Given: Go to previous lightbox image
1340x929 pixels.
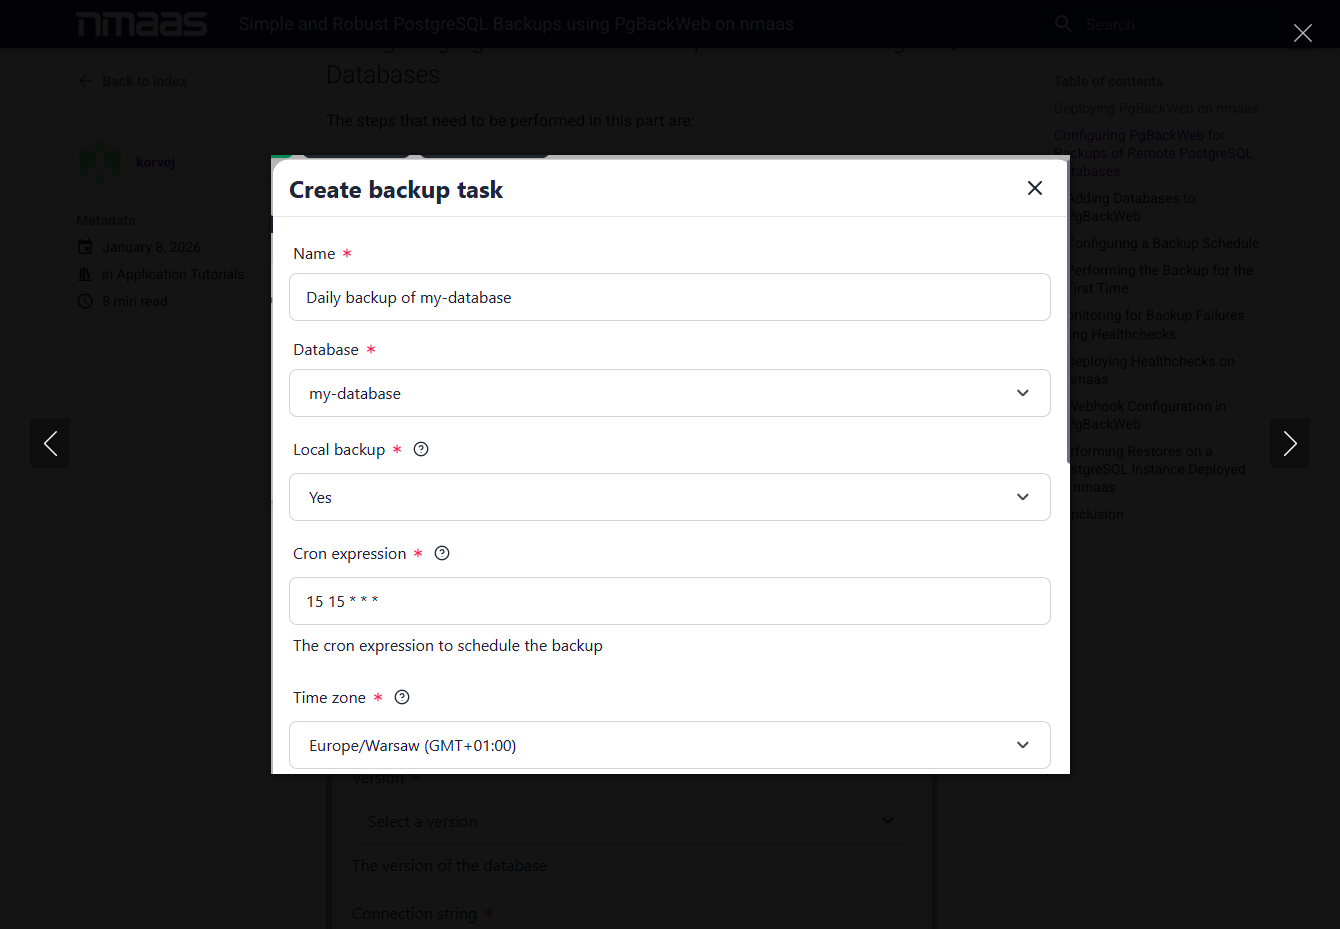Looking at the screenshot, I should point(50,443).
